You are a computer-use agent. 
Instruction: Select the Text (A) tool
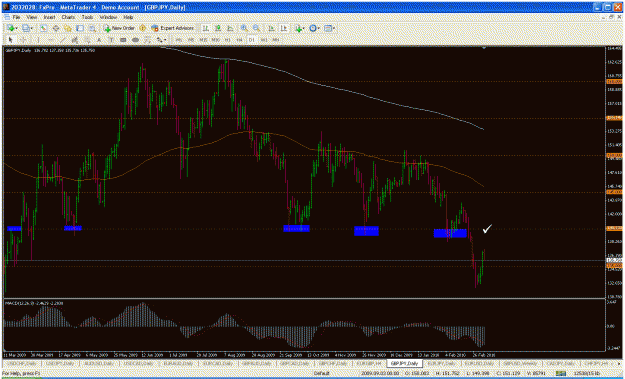point(99,39)
